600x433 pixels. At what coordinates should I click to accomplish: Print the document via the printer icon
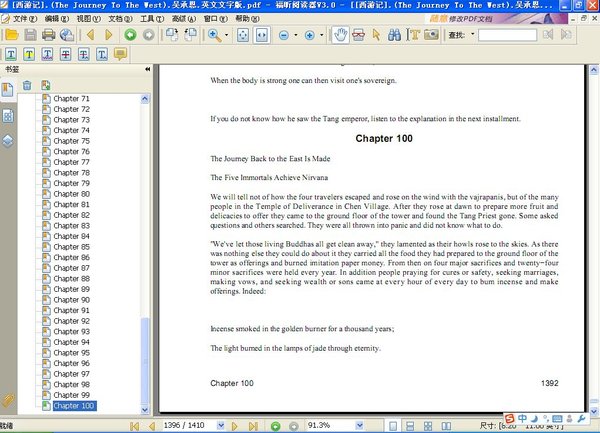click(49, 35)
